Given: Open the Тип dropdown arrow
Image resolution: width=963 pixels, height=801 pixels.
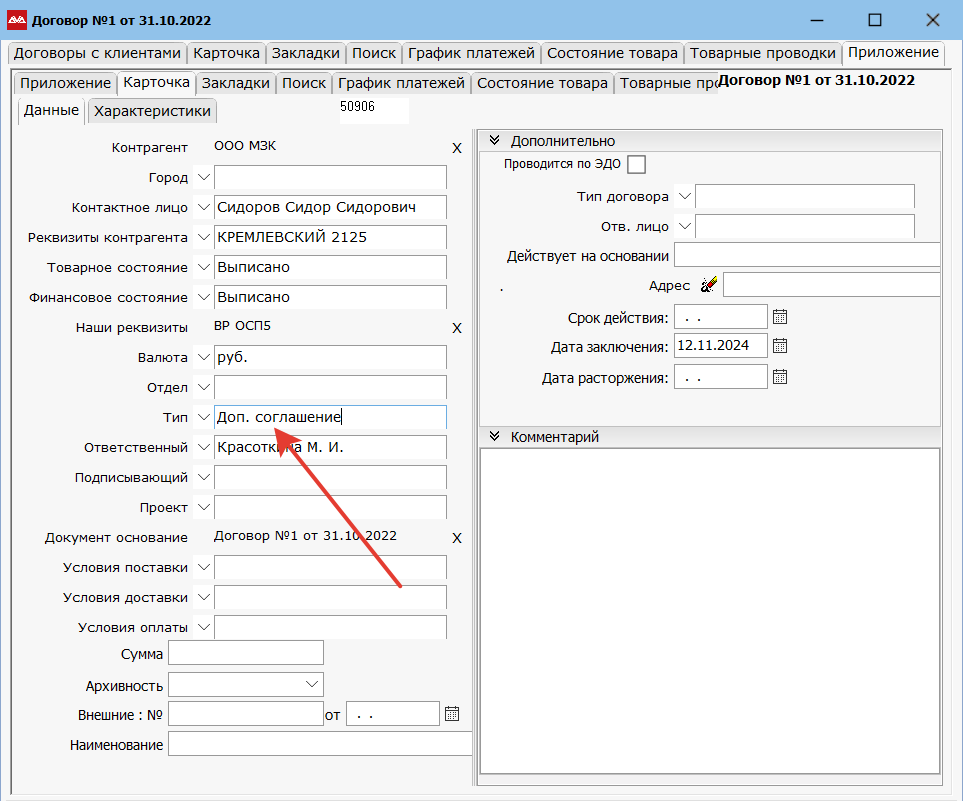Looking at the screenshot, I should click(x=203, y=417).
